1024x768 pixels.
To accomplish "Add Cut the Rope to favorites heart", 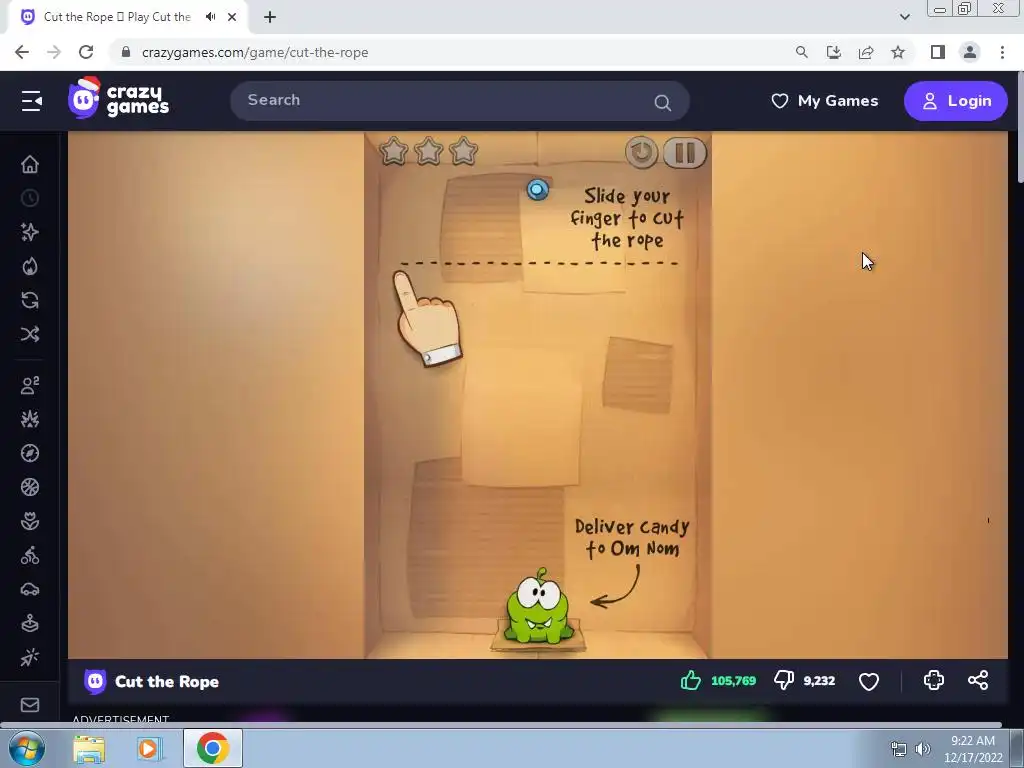I will coord(869,681).
